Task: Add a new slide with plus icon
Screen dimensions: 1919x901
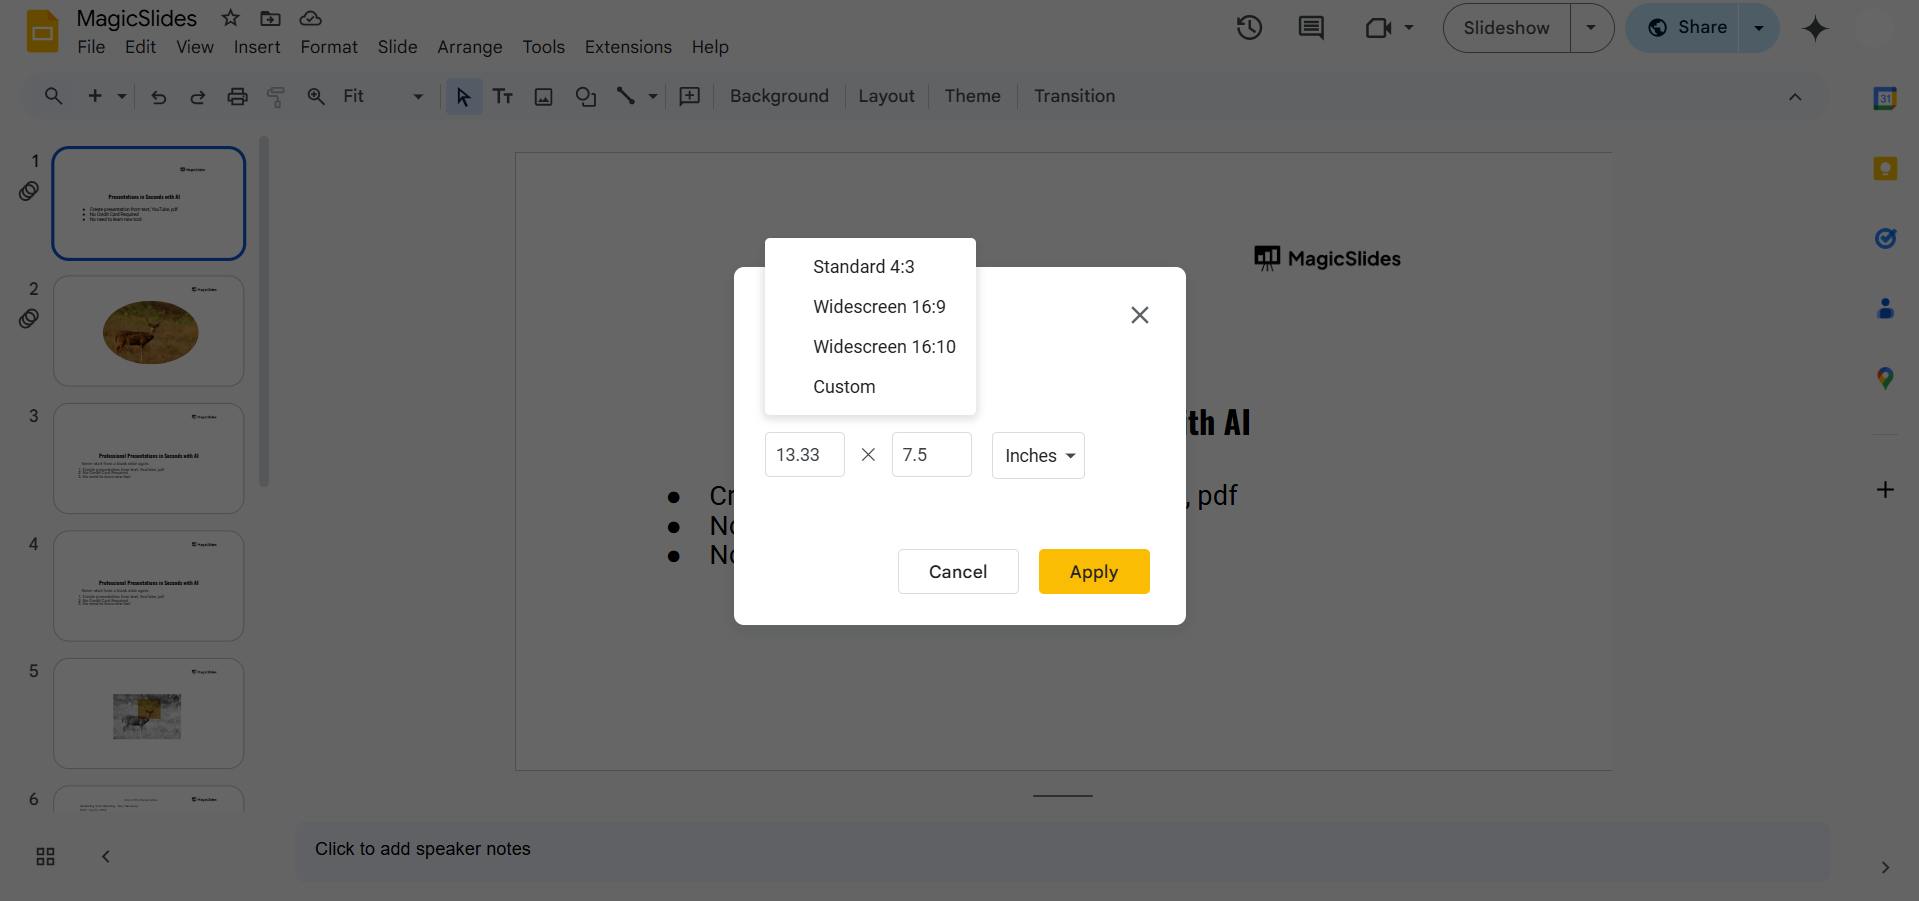Action: click(x=95, y=96)
